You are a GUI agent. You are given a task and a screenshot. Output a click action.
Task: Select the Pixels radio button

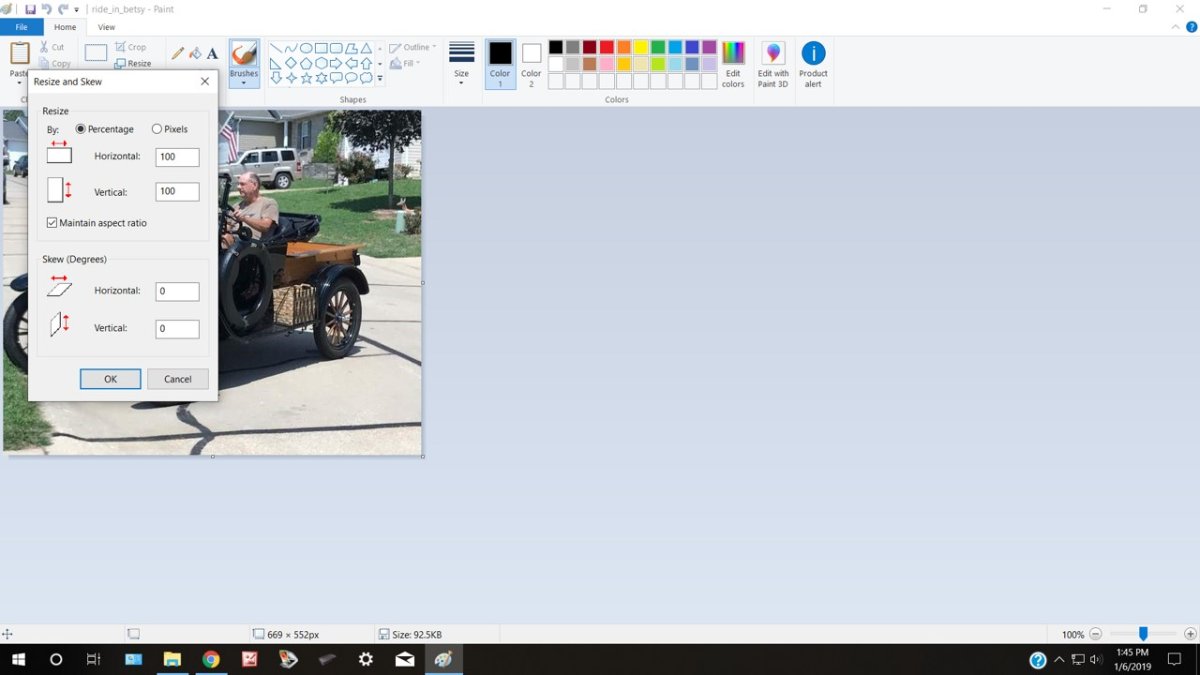click(x=157, y=129)
